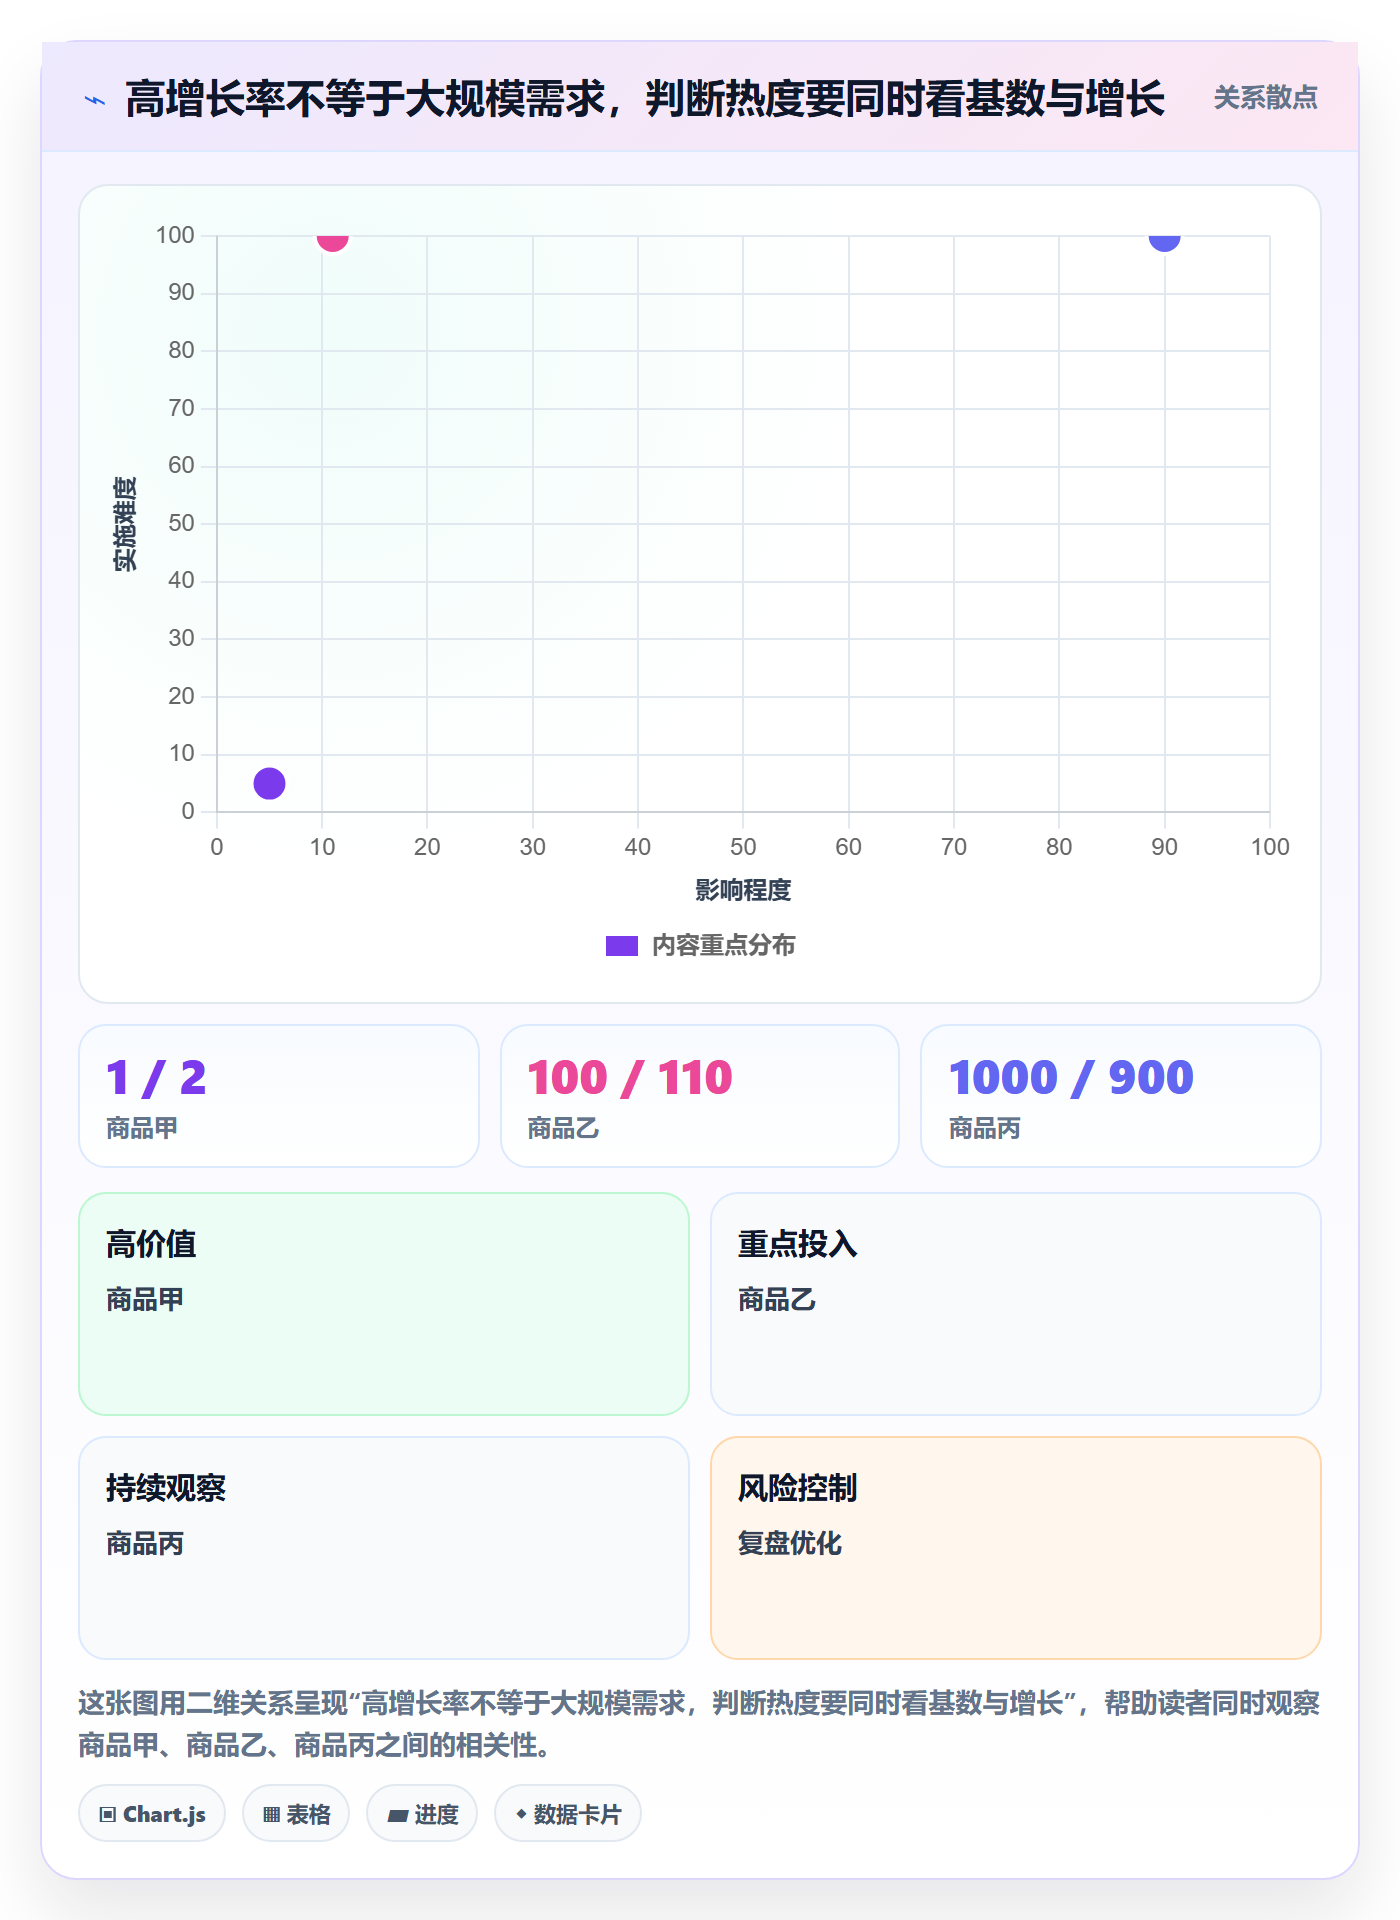Click the 数据卡片 tag chip
The height and width of the screenshot is (1920, 1400).
tap(568, 1814)
